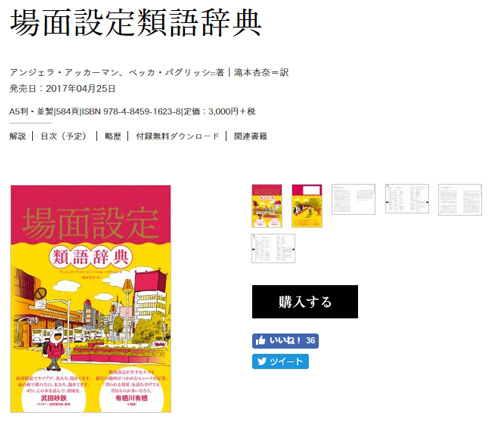490x423 pixels.
Task: Click the 場面設定類語辞典 page title
Action: point(136,23)
